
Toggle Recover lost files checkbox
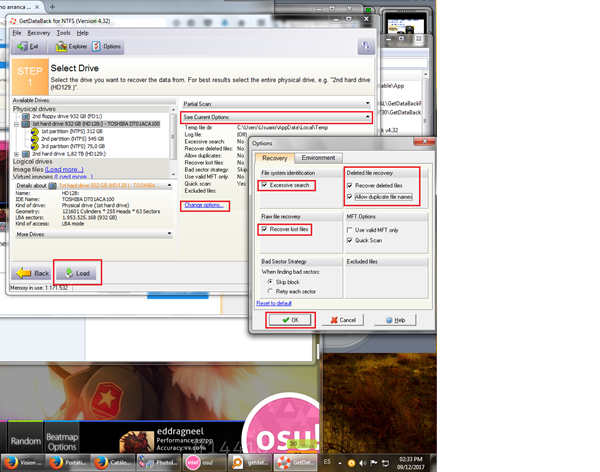(264, 229)
